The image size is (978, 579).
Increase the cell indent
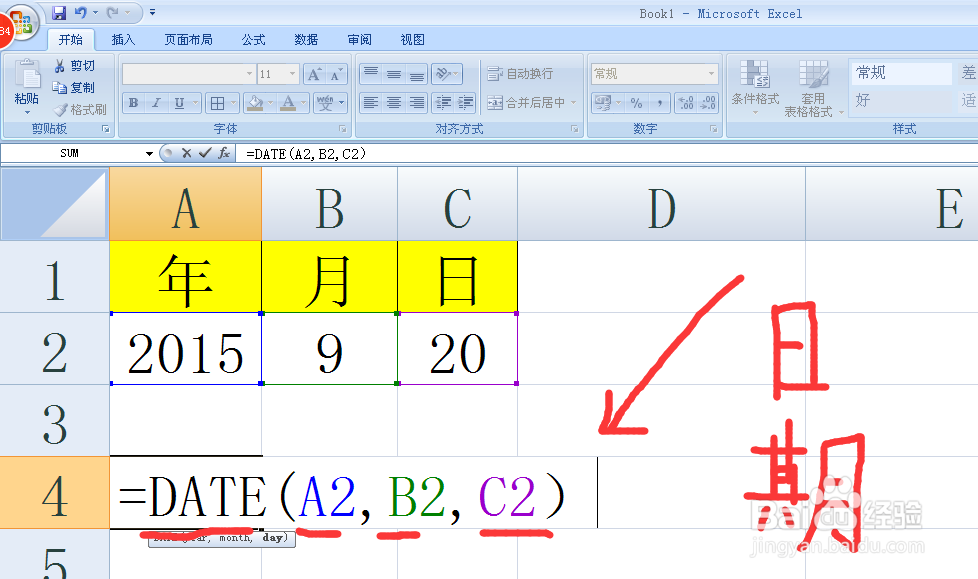pyautogui.click(x=465, y=103)
